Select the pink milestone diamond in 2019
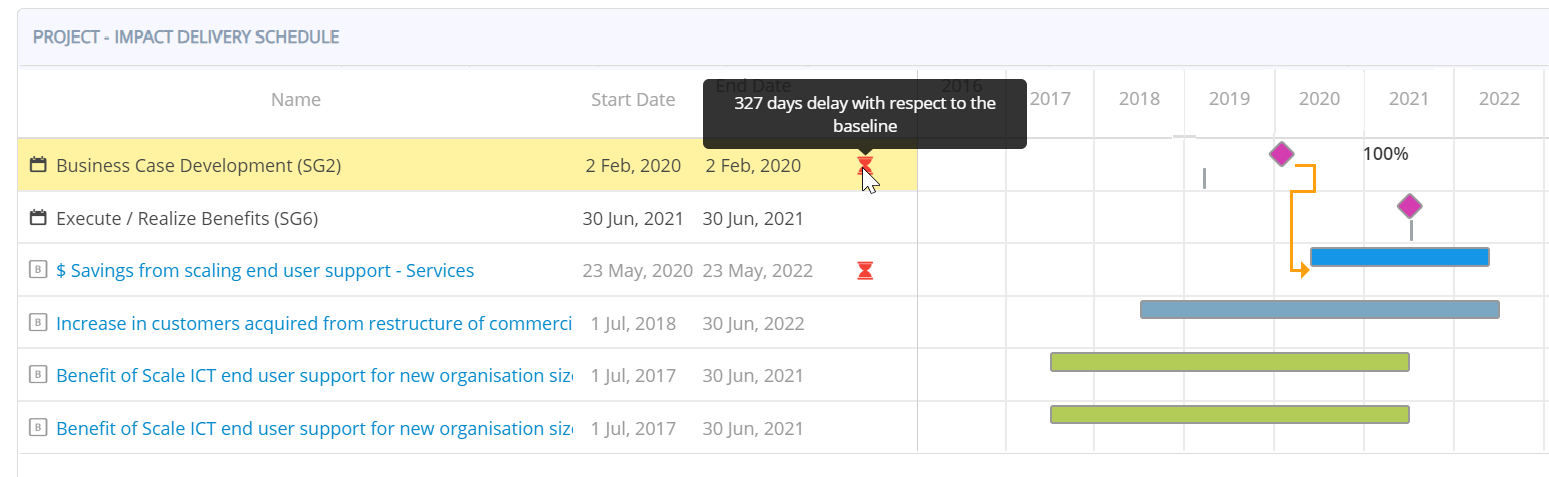The width and height of the screenshot is (1549, 477). tap(1281, 154)
